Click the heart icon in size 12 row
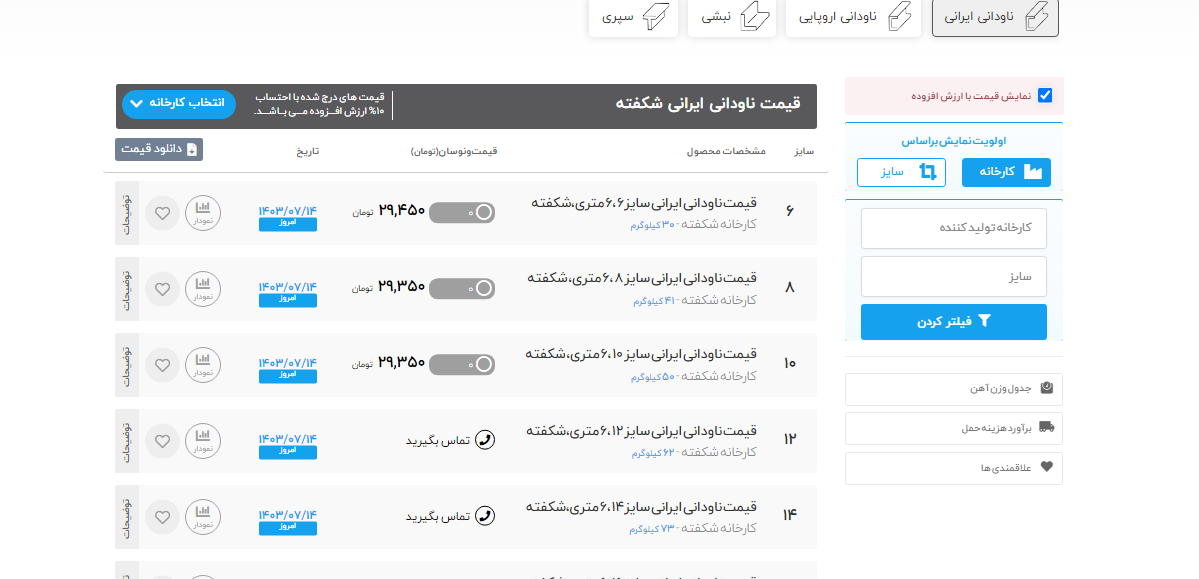1199x579 pixels. tap(162, 441)
